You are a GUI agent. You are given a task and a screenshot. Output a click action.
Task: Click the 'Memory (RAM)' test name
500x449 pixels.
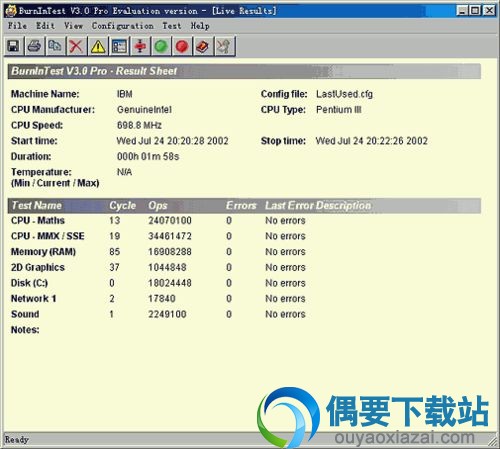(43, 252)
